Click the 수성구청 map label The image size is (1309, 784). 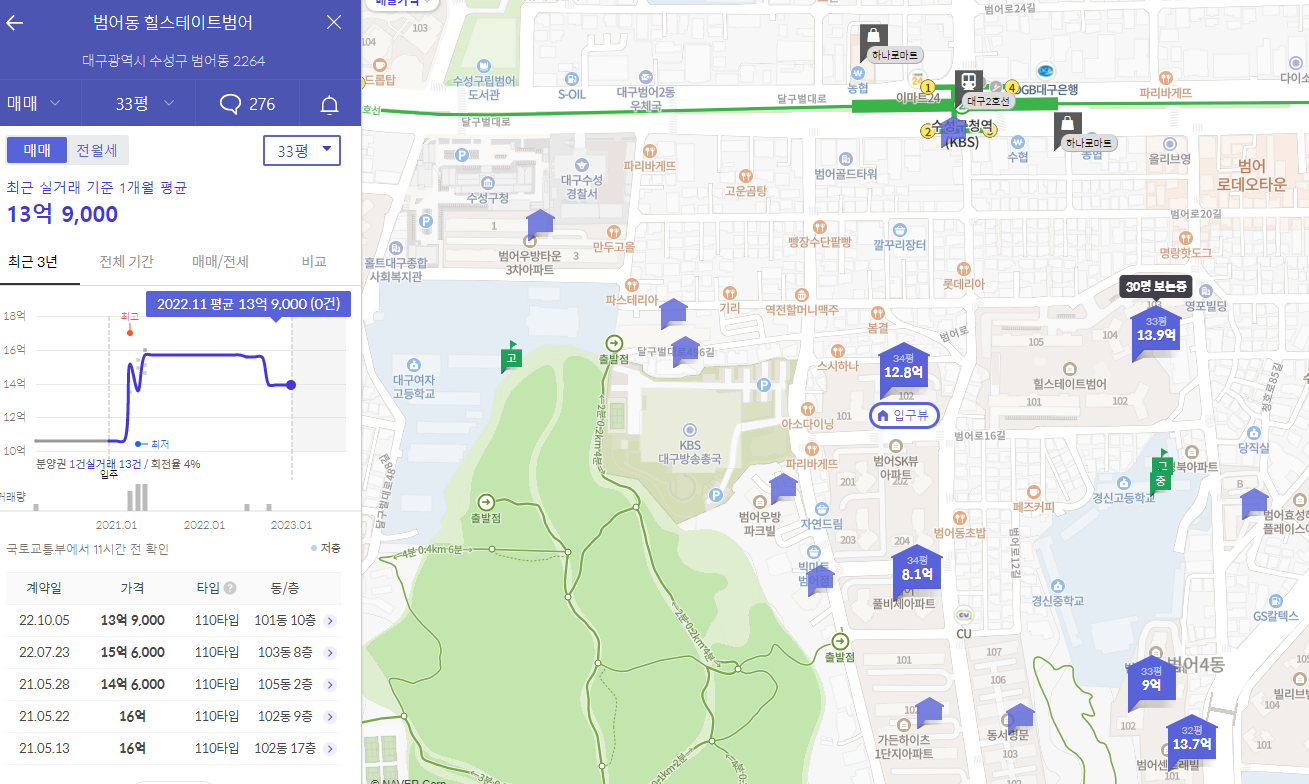pos(489,199)
